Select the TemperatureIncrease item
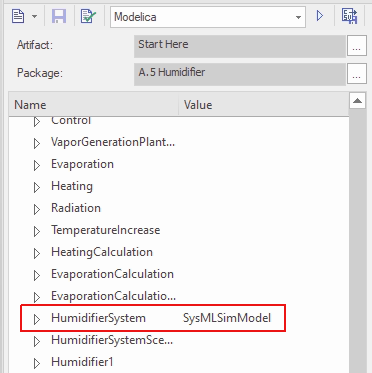 (x=105, y=230)
